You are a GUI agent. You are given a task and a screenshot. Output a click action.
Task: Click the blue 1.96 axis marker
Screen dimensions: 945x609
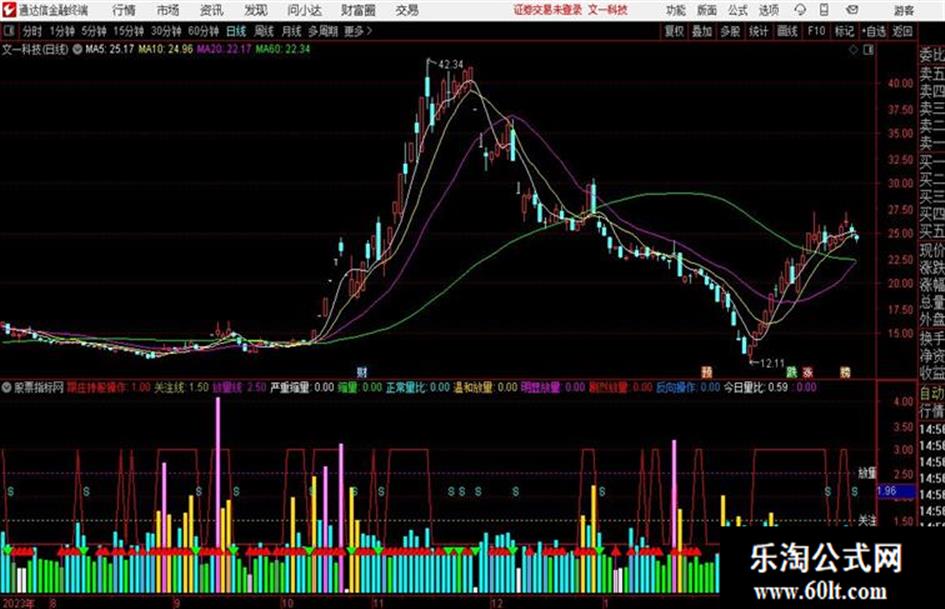(x=896, y=491)
